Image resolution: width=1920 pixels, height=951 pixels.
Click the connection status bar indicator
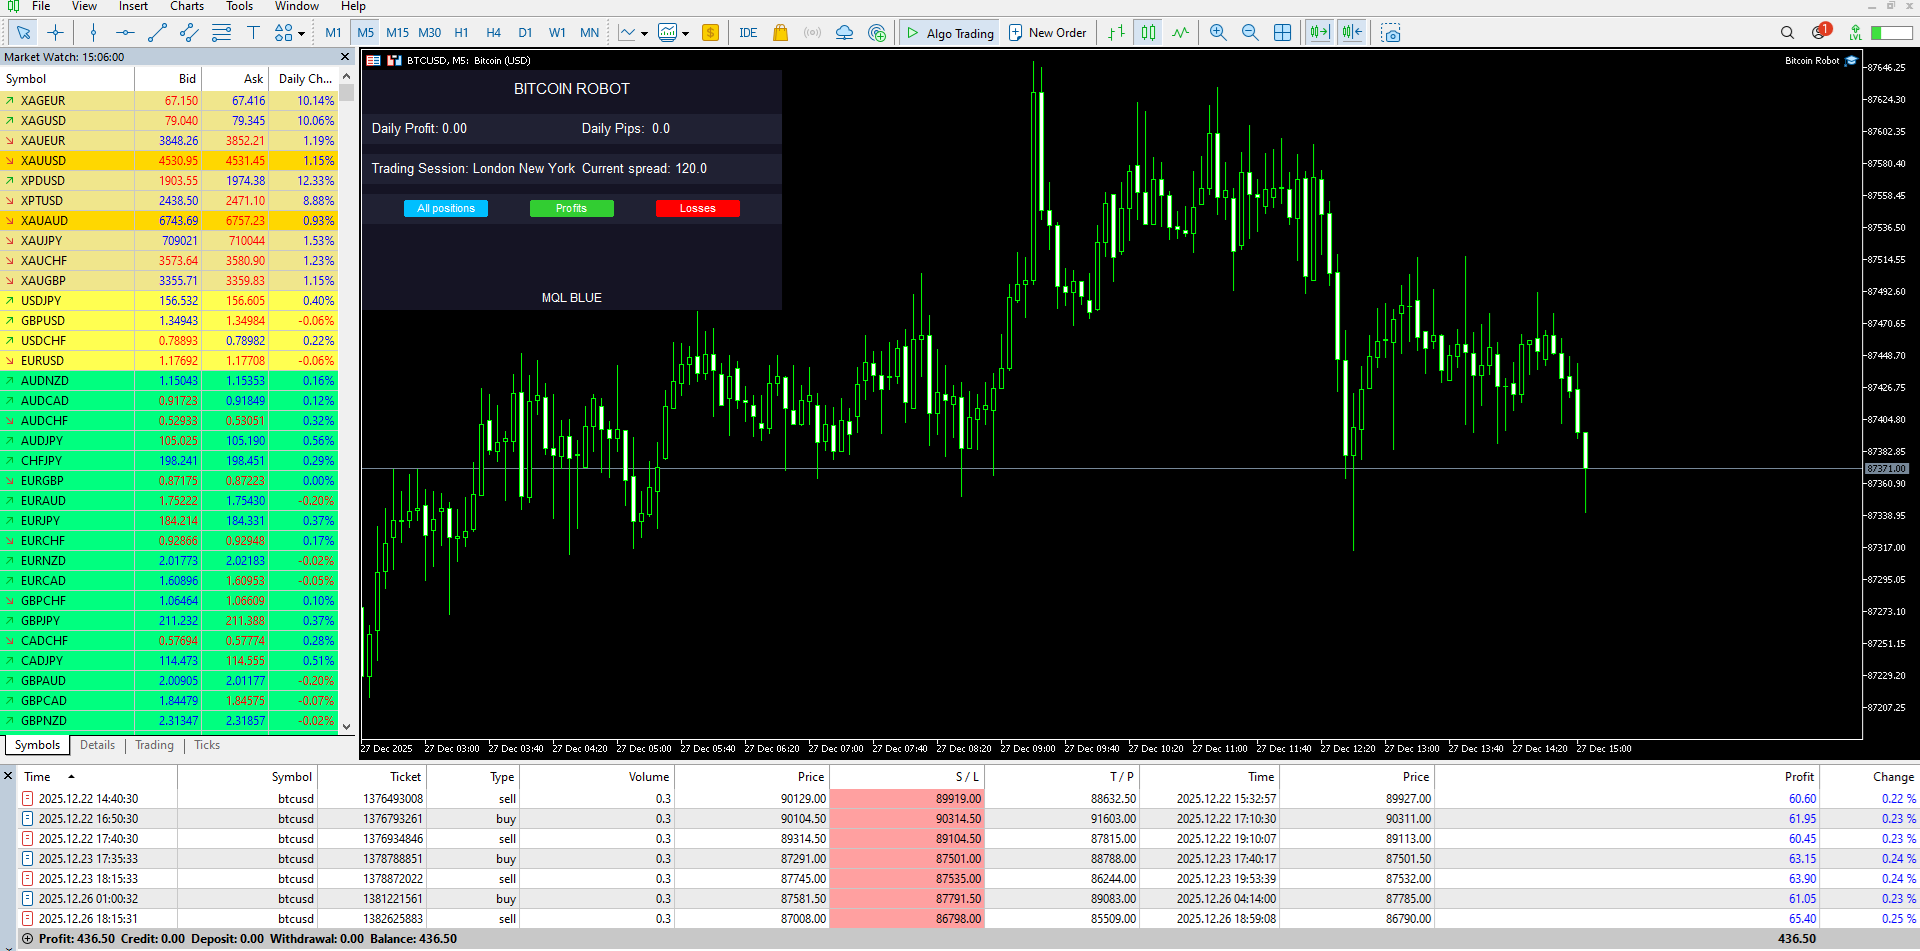(x=1892, y=33)
